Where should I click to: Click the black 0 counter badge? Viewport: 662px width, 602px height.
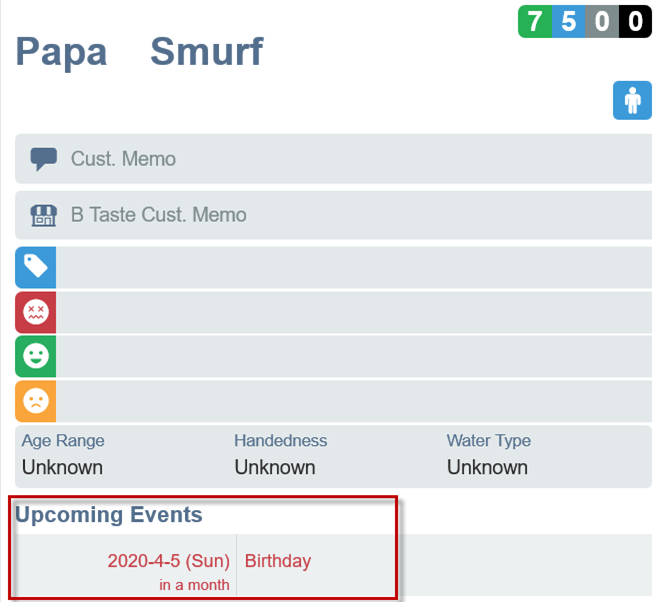pyautogui.click(x=635, y=22)
